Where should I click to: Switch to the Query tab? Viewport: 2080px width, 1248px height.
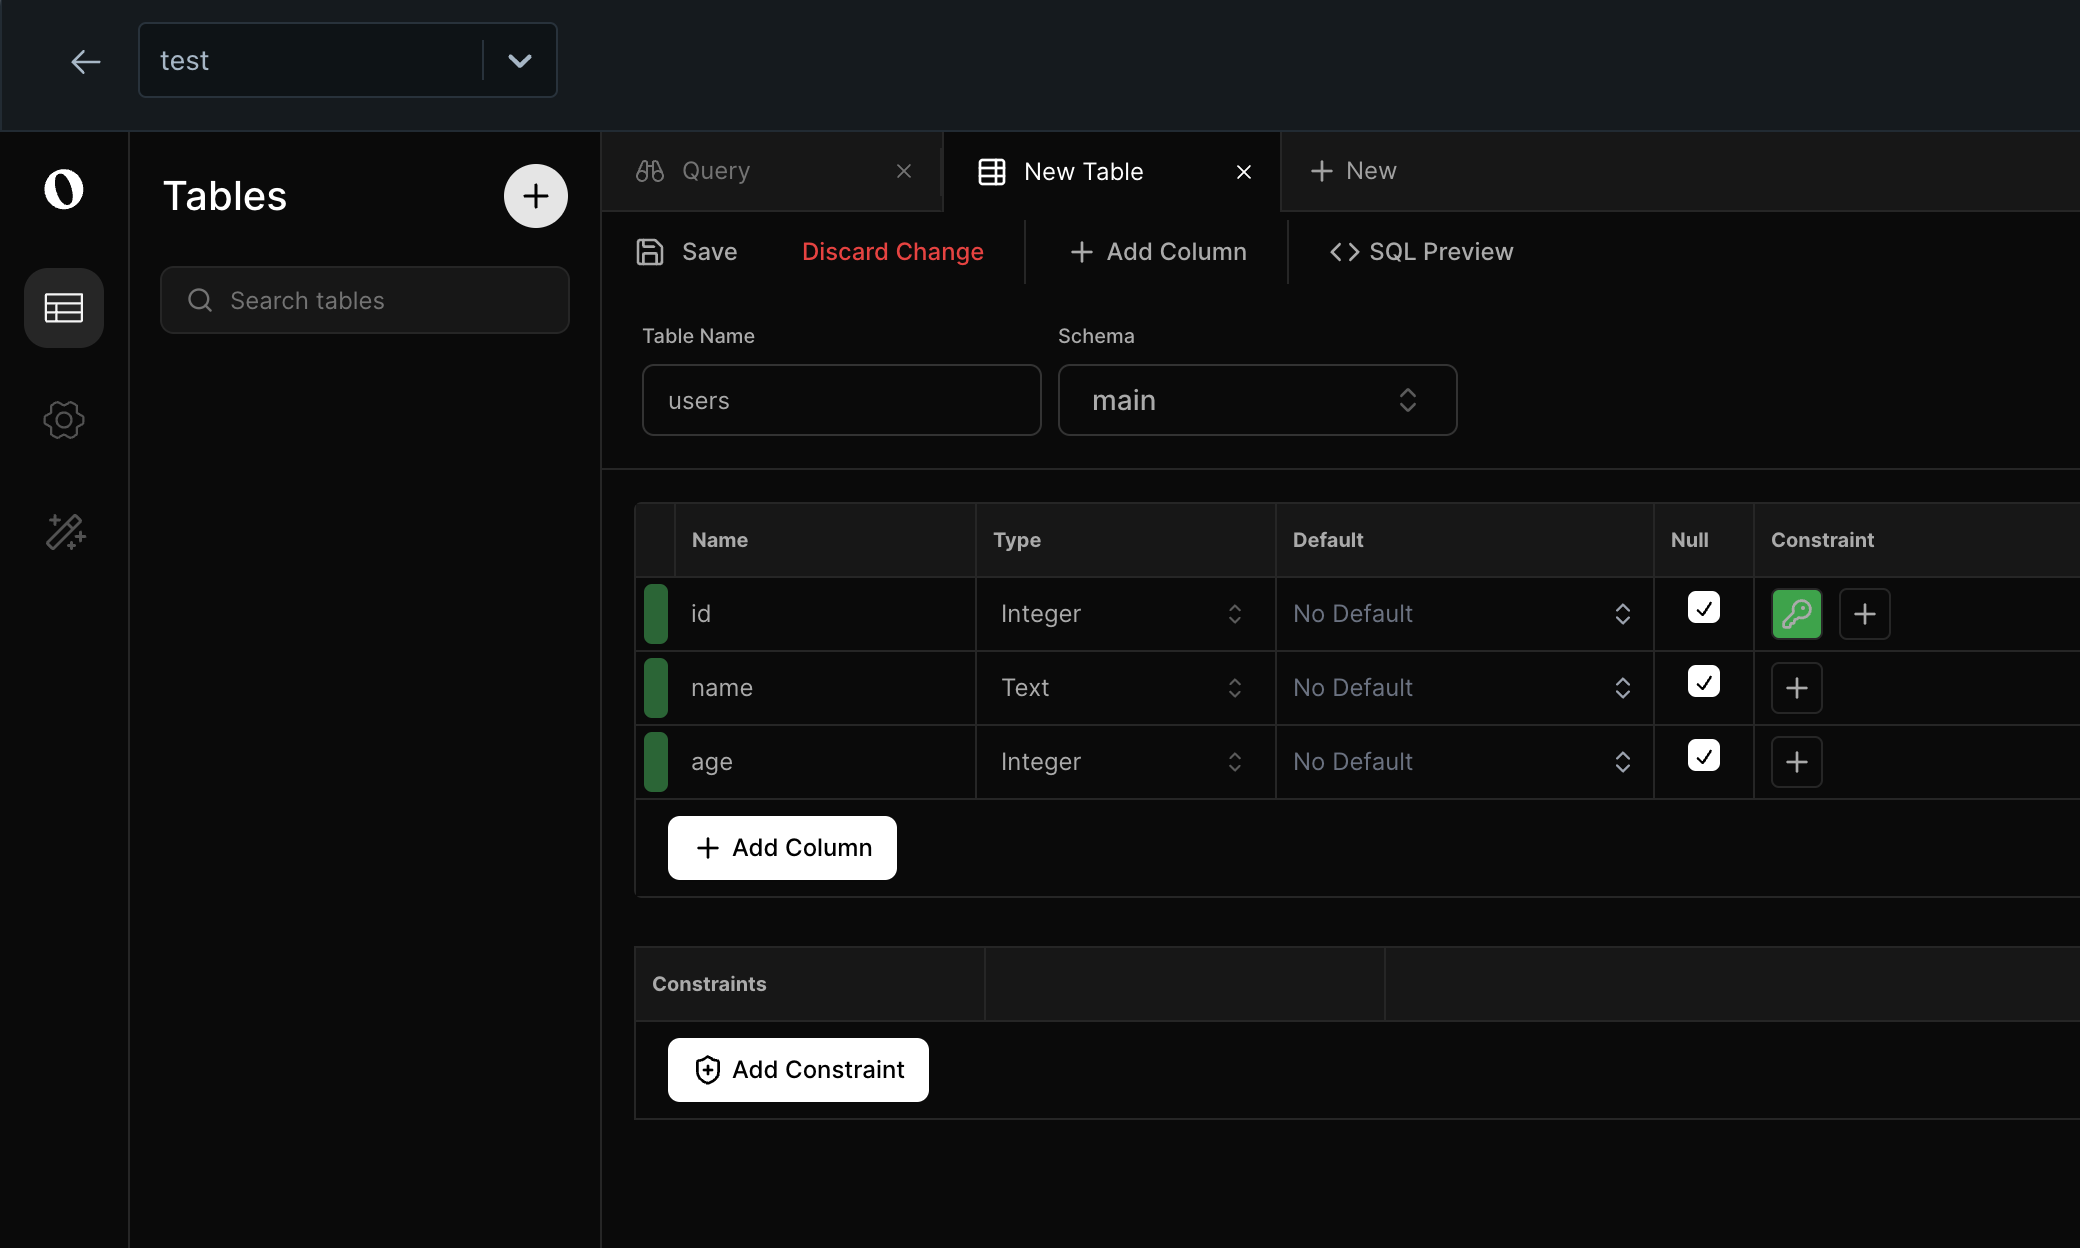tap(715, 171)
